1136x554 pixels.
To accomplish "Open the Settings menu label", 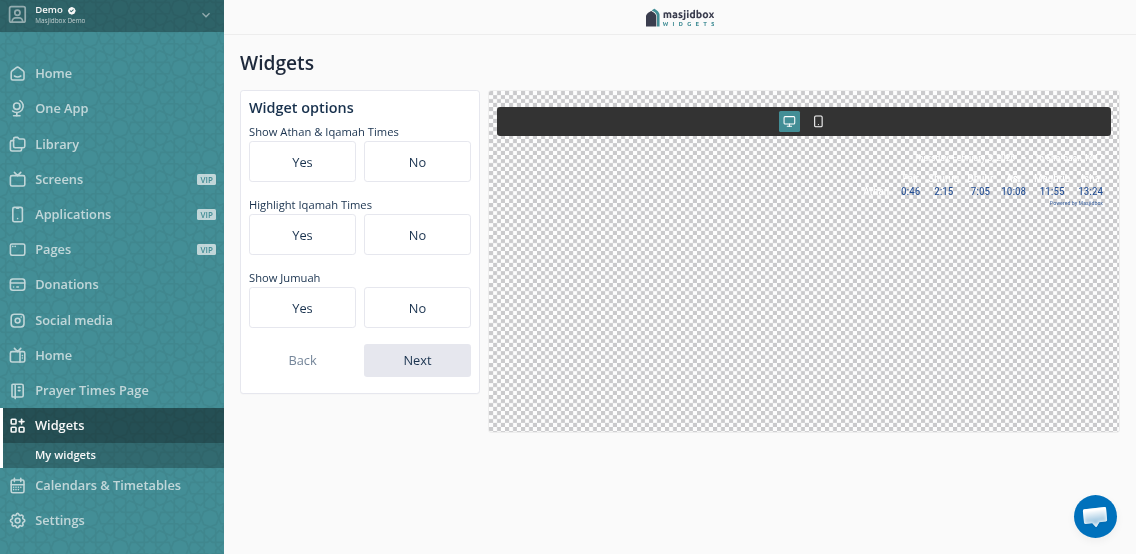I will click(x=59, y=521).
